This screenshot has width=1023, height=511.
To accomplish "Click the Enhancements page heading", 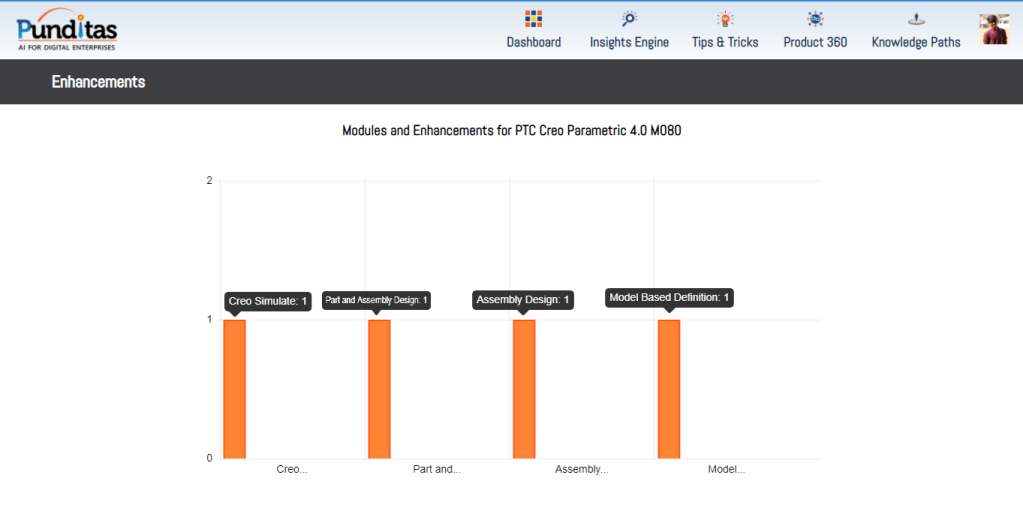I will pos(98,82).
